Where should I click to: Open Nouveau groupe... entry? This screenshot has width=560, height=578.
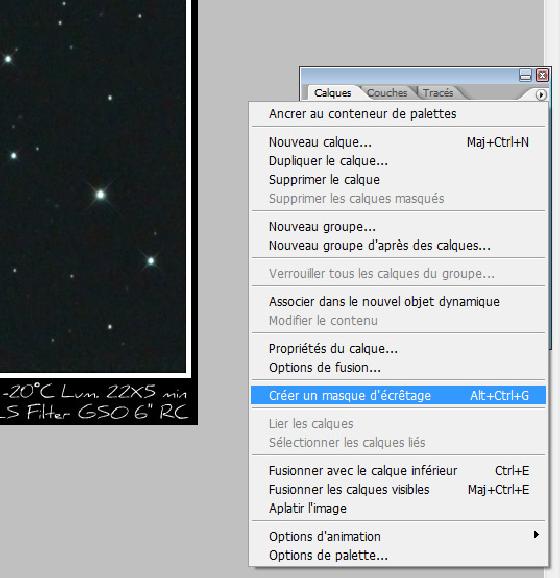398,226
